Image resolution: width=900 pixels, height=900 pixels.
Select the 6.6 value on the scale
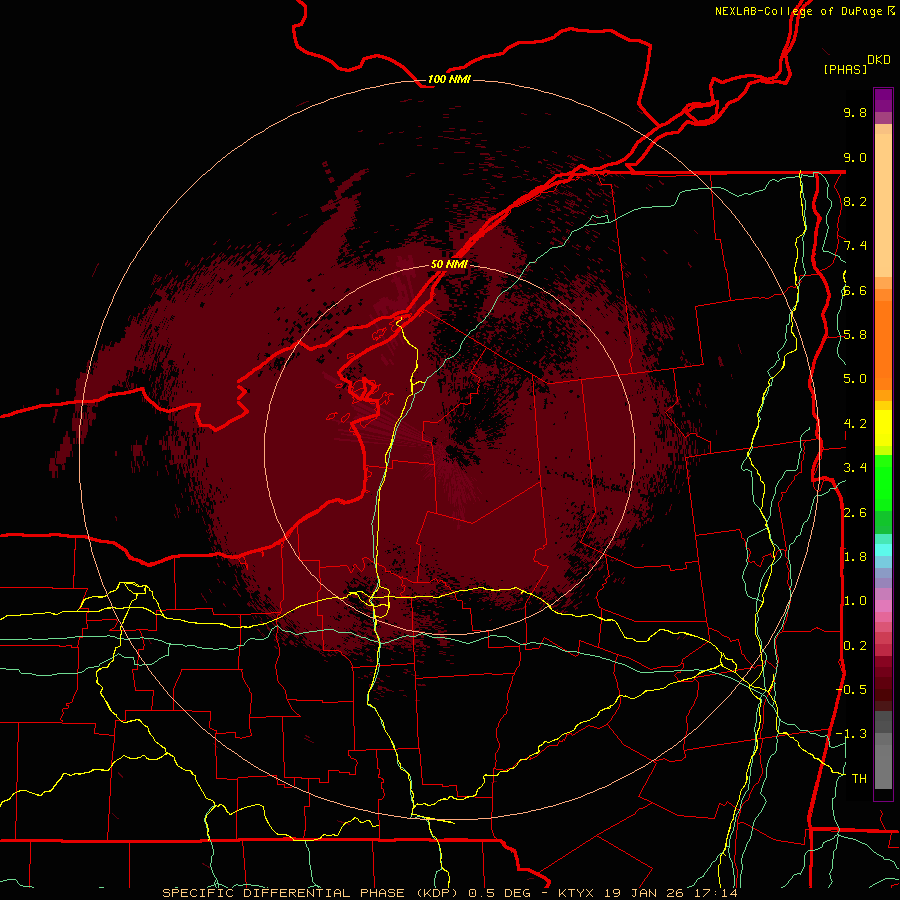click(x=855, y=290)
